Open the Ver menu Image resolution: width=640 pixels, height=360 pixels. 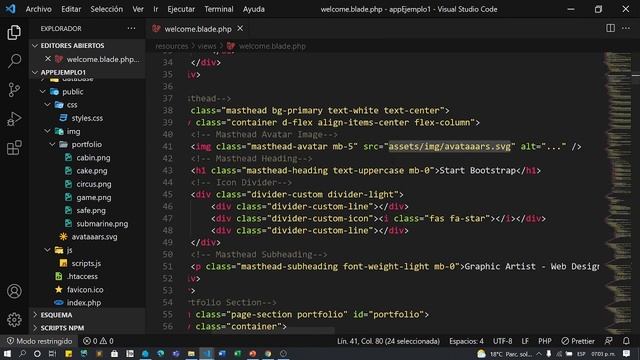click(x=138, y=9)
